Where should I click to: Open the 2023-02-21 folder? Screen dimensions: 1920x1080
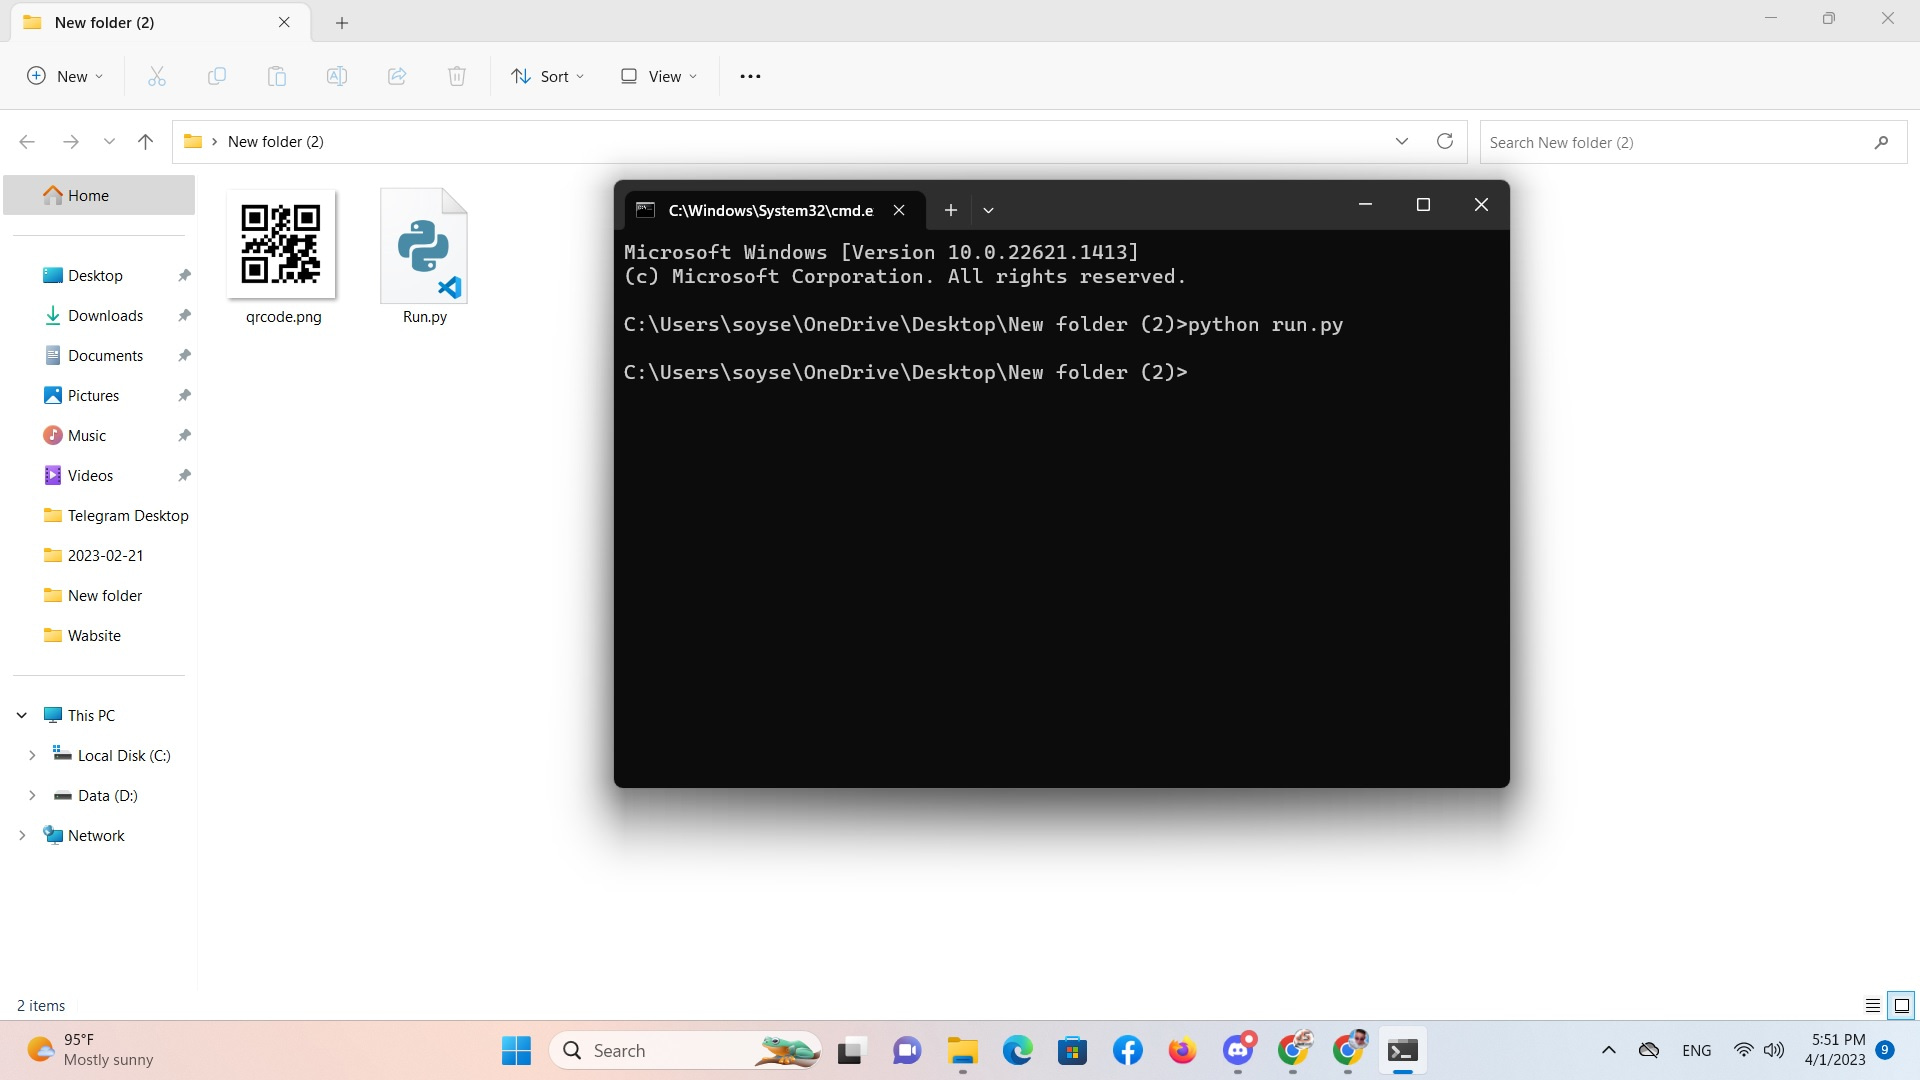[x=105, y=555]
